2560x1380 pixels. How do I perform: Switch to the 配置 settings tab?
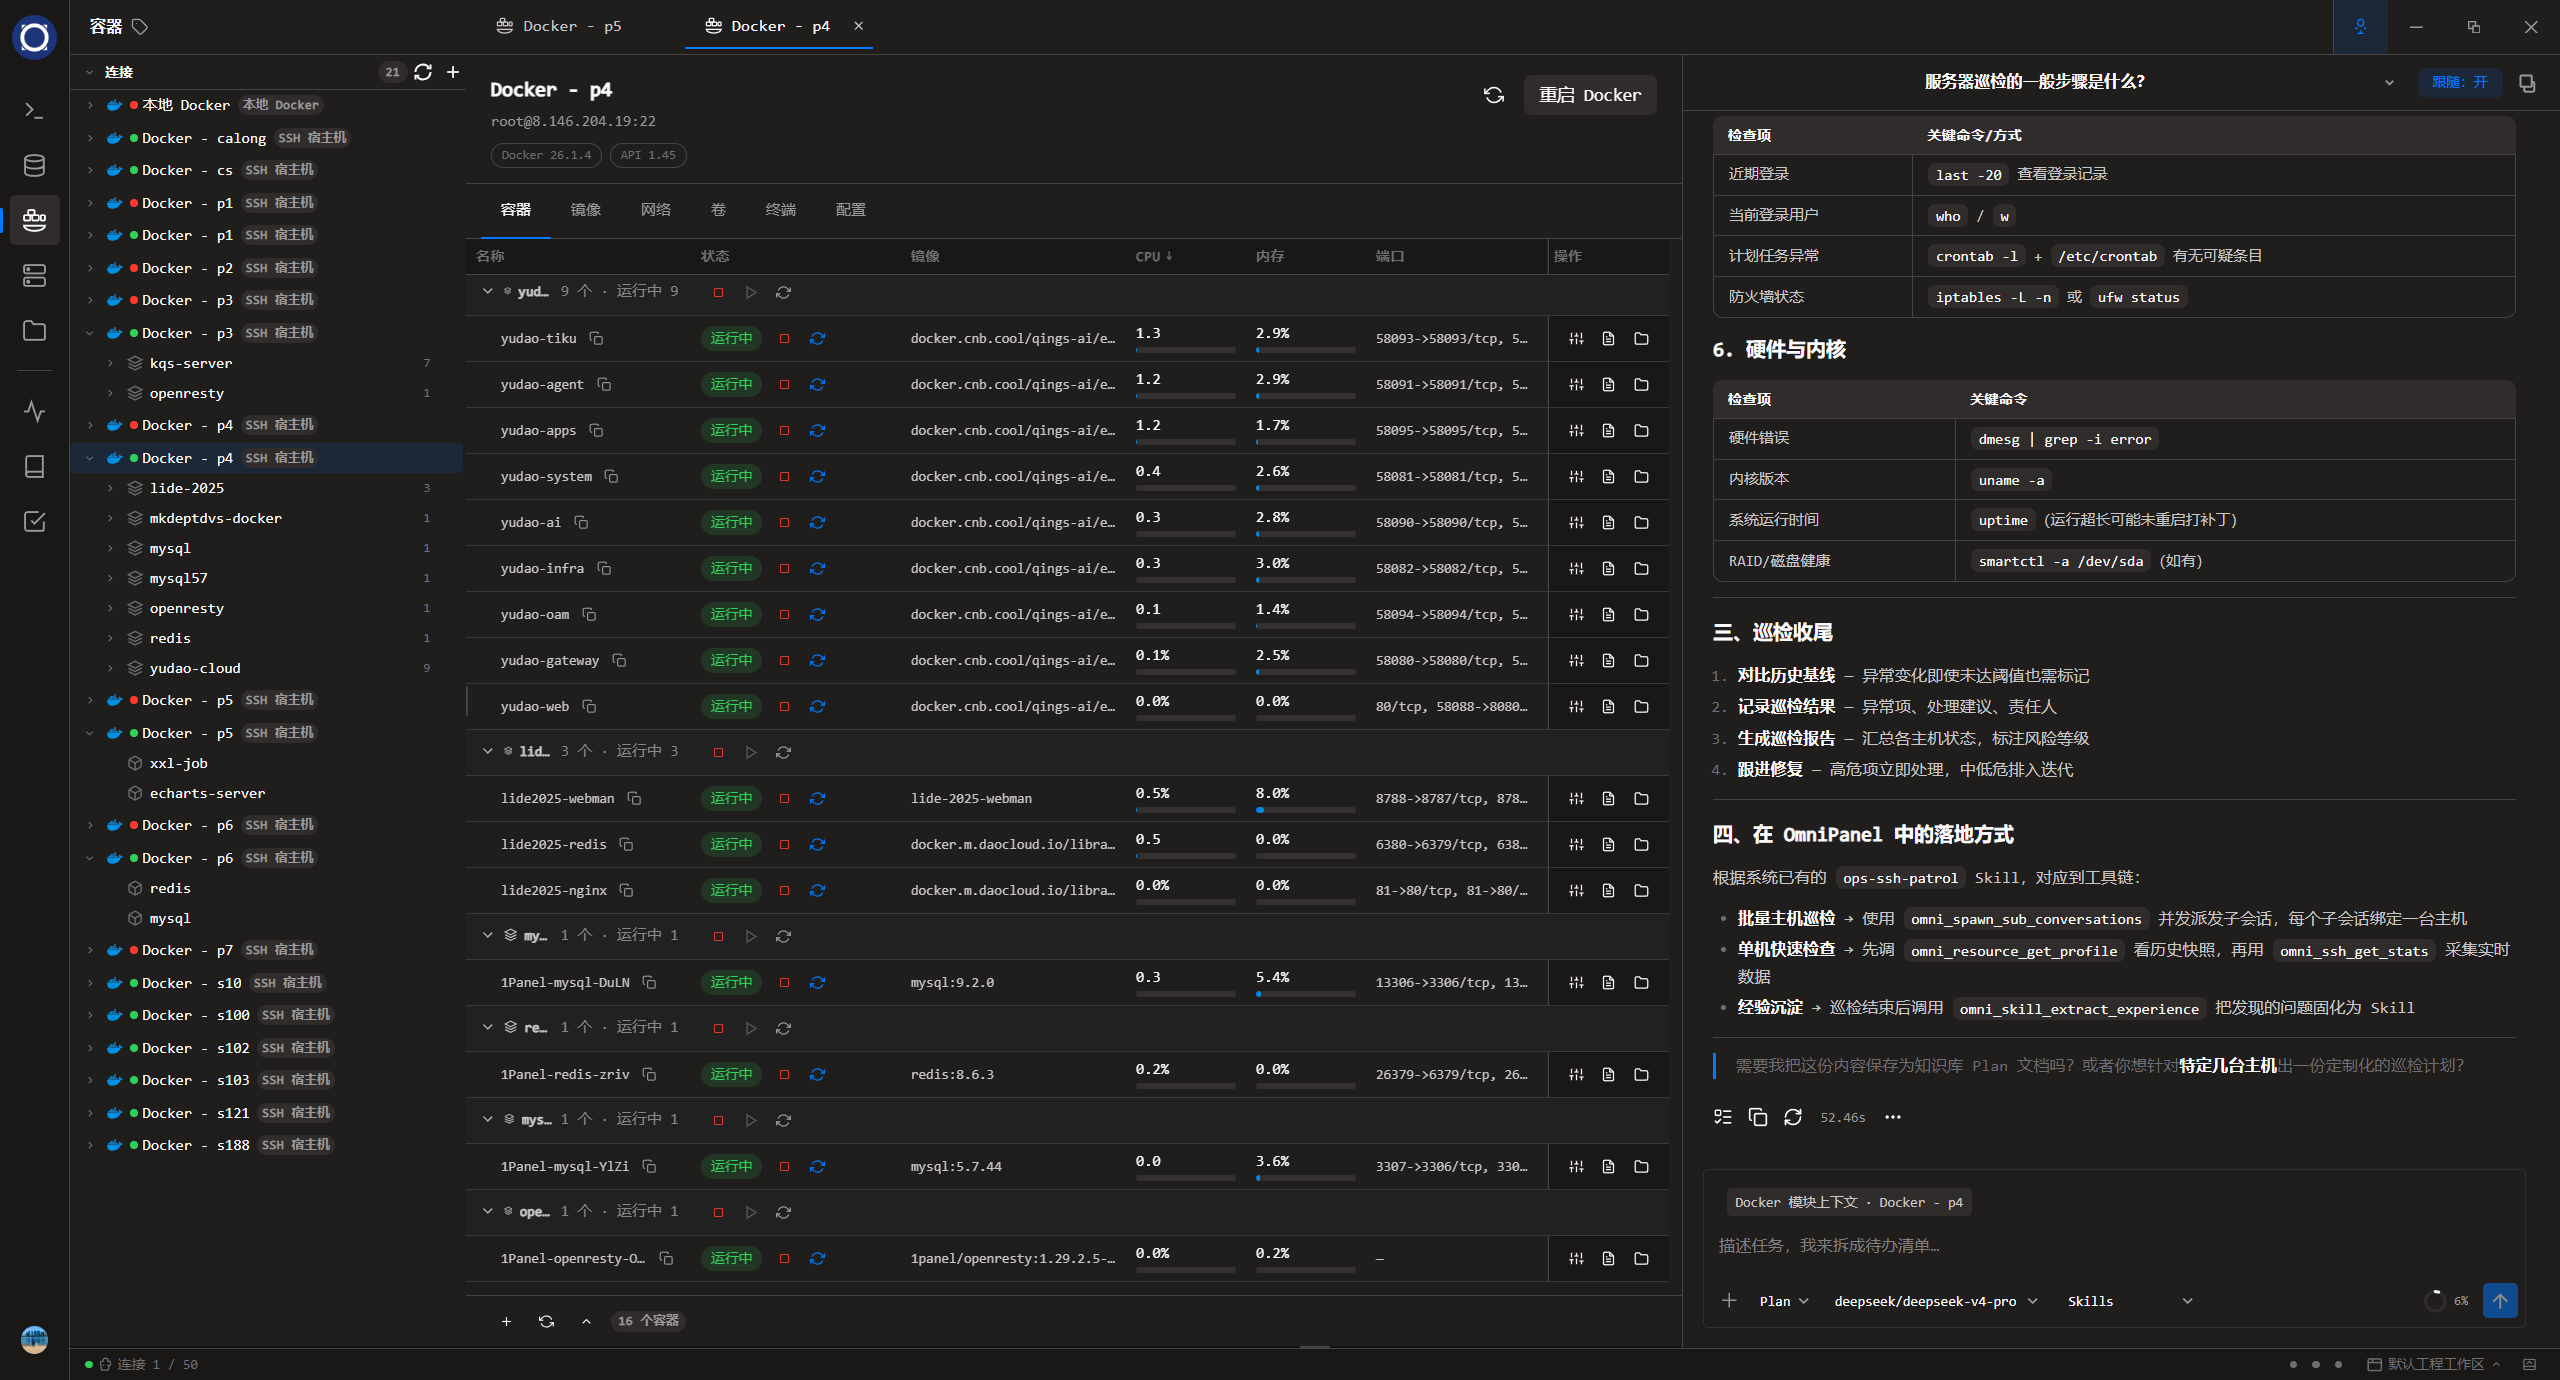point(850,210)
